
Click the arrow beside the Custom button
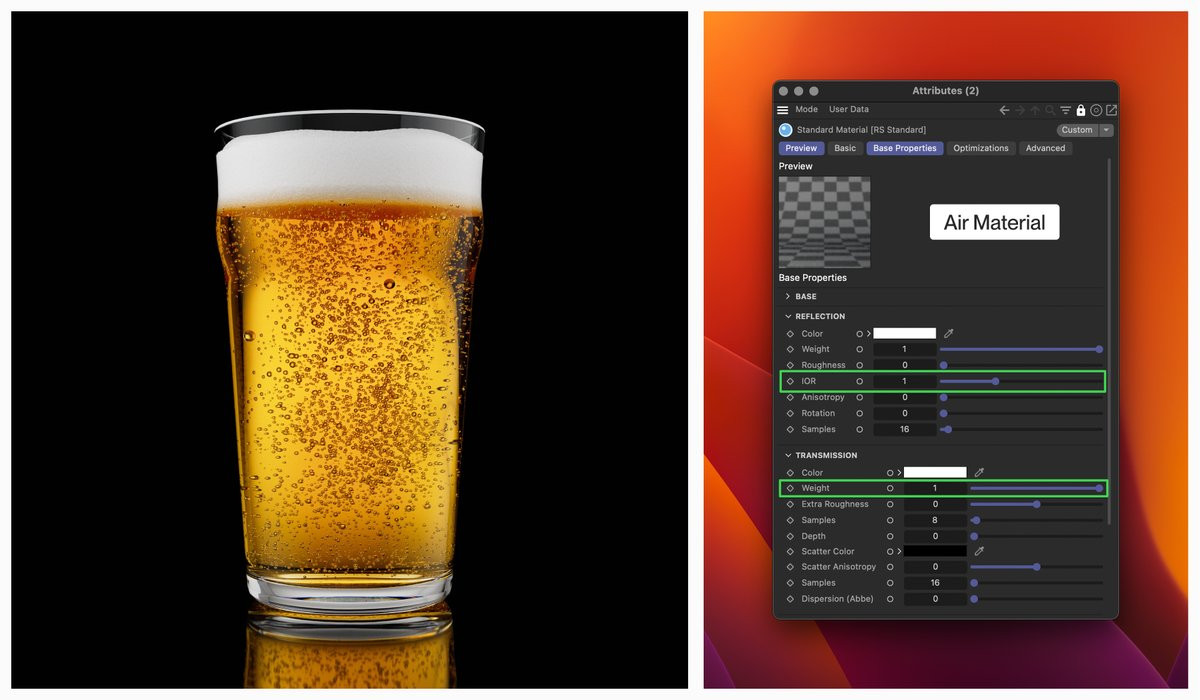coord(1106,130)
